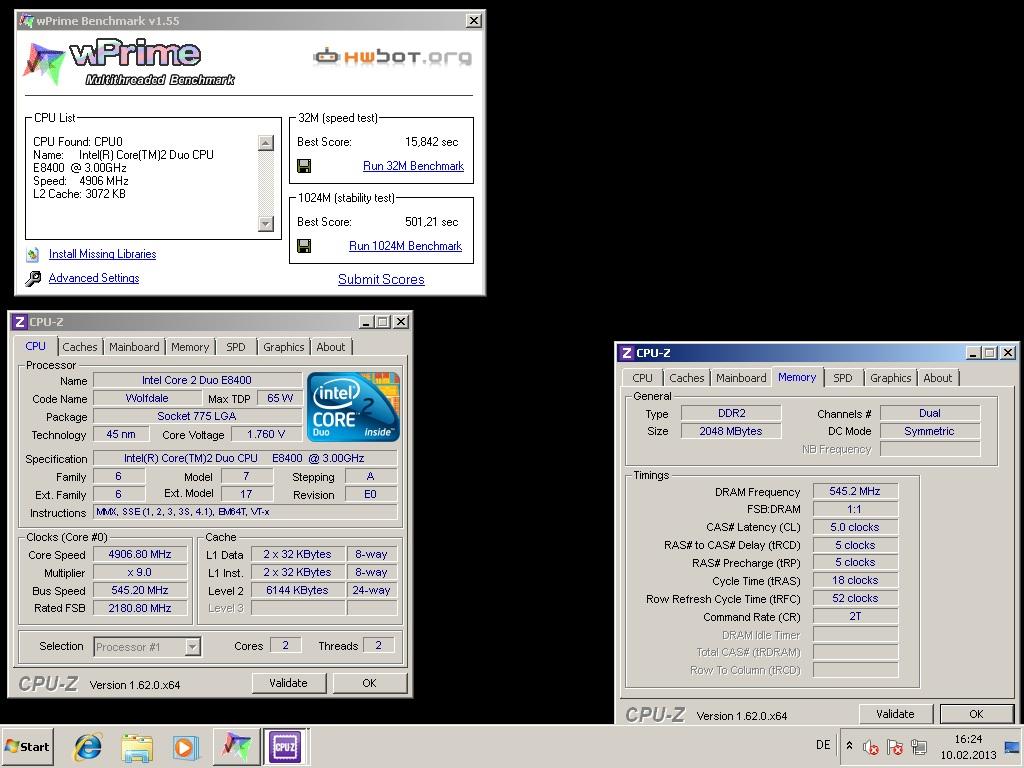Show hidden tray icons arrow
Image resolution: width=1024 pixels, height=768 pixels.
pyautogui.click(x=849, y=745)
